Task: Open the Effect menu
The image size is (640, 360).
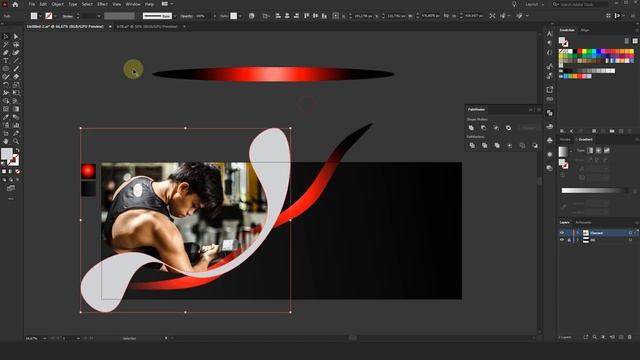Action: tap(102, 4)
